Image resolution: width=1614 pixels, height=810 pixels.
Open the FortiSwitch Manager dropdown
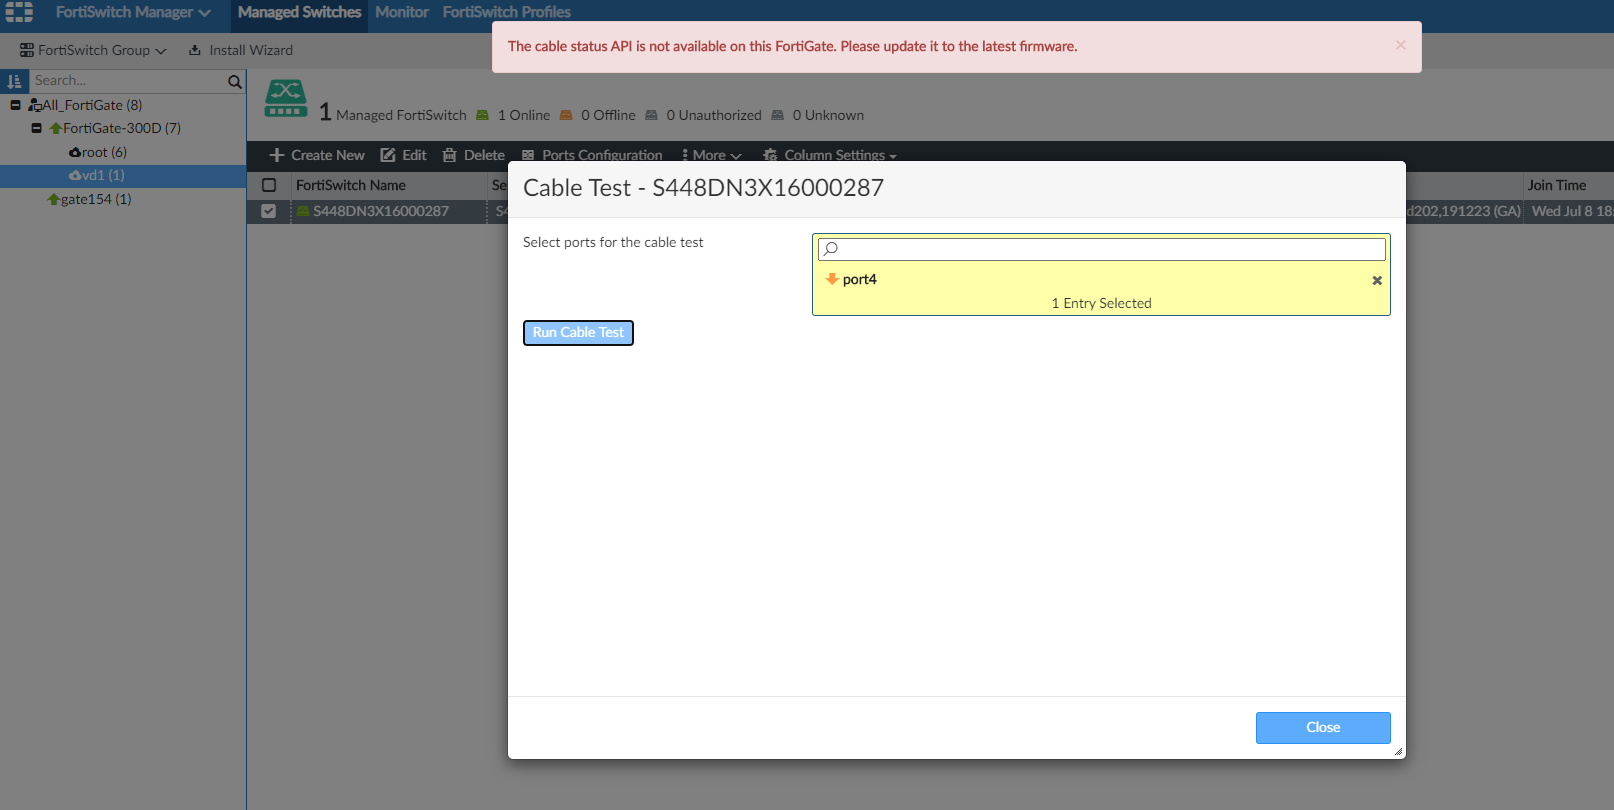(x=133, y=12)
